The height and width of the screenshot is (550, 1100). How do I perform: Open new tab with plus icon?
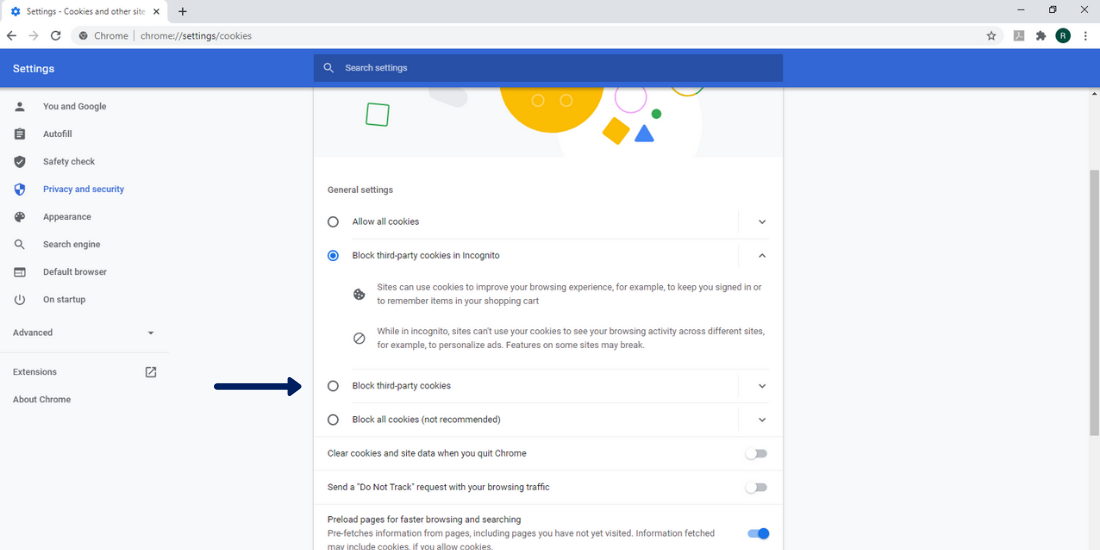pos(182,12)
